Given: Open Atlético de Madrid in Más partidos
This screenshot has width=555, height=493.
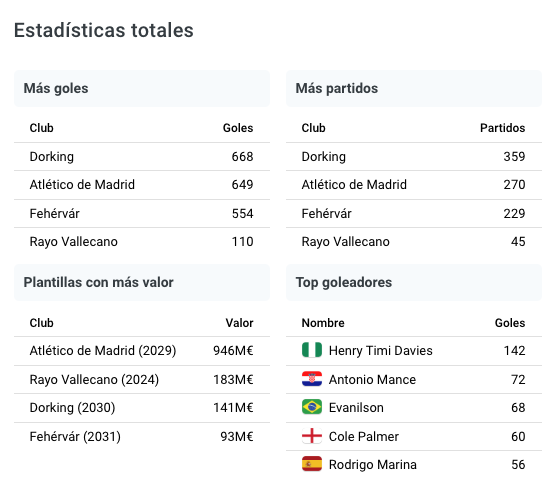Looking at the screenshot, I should click(354, 184).
